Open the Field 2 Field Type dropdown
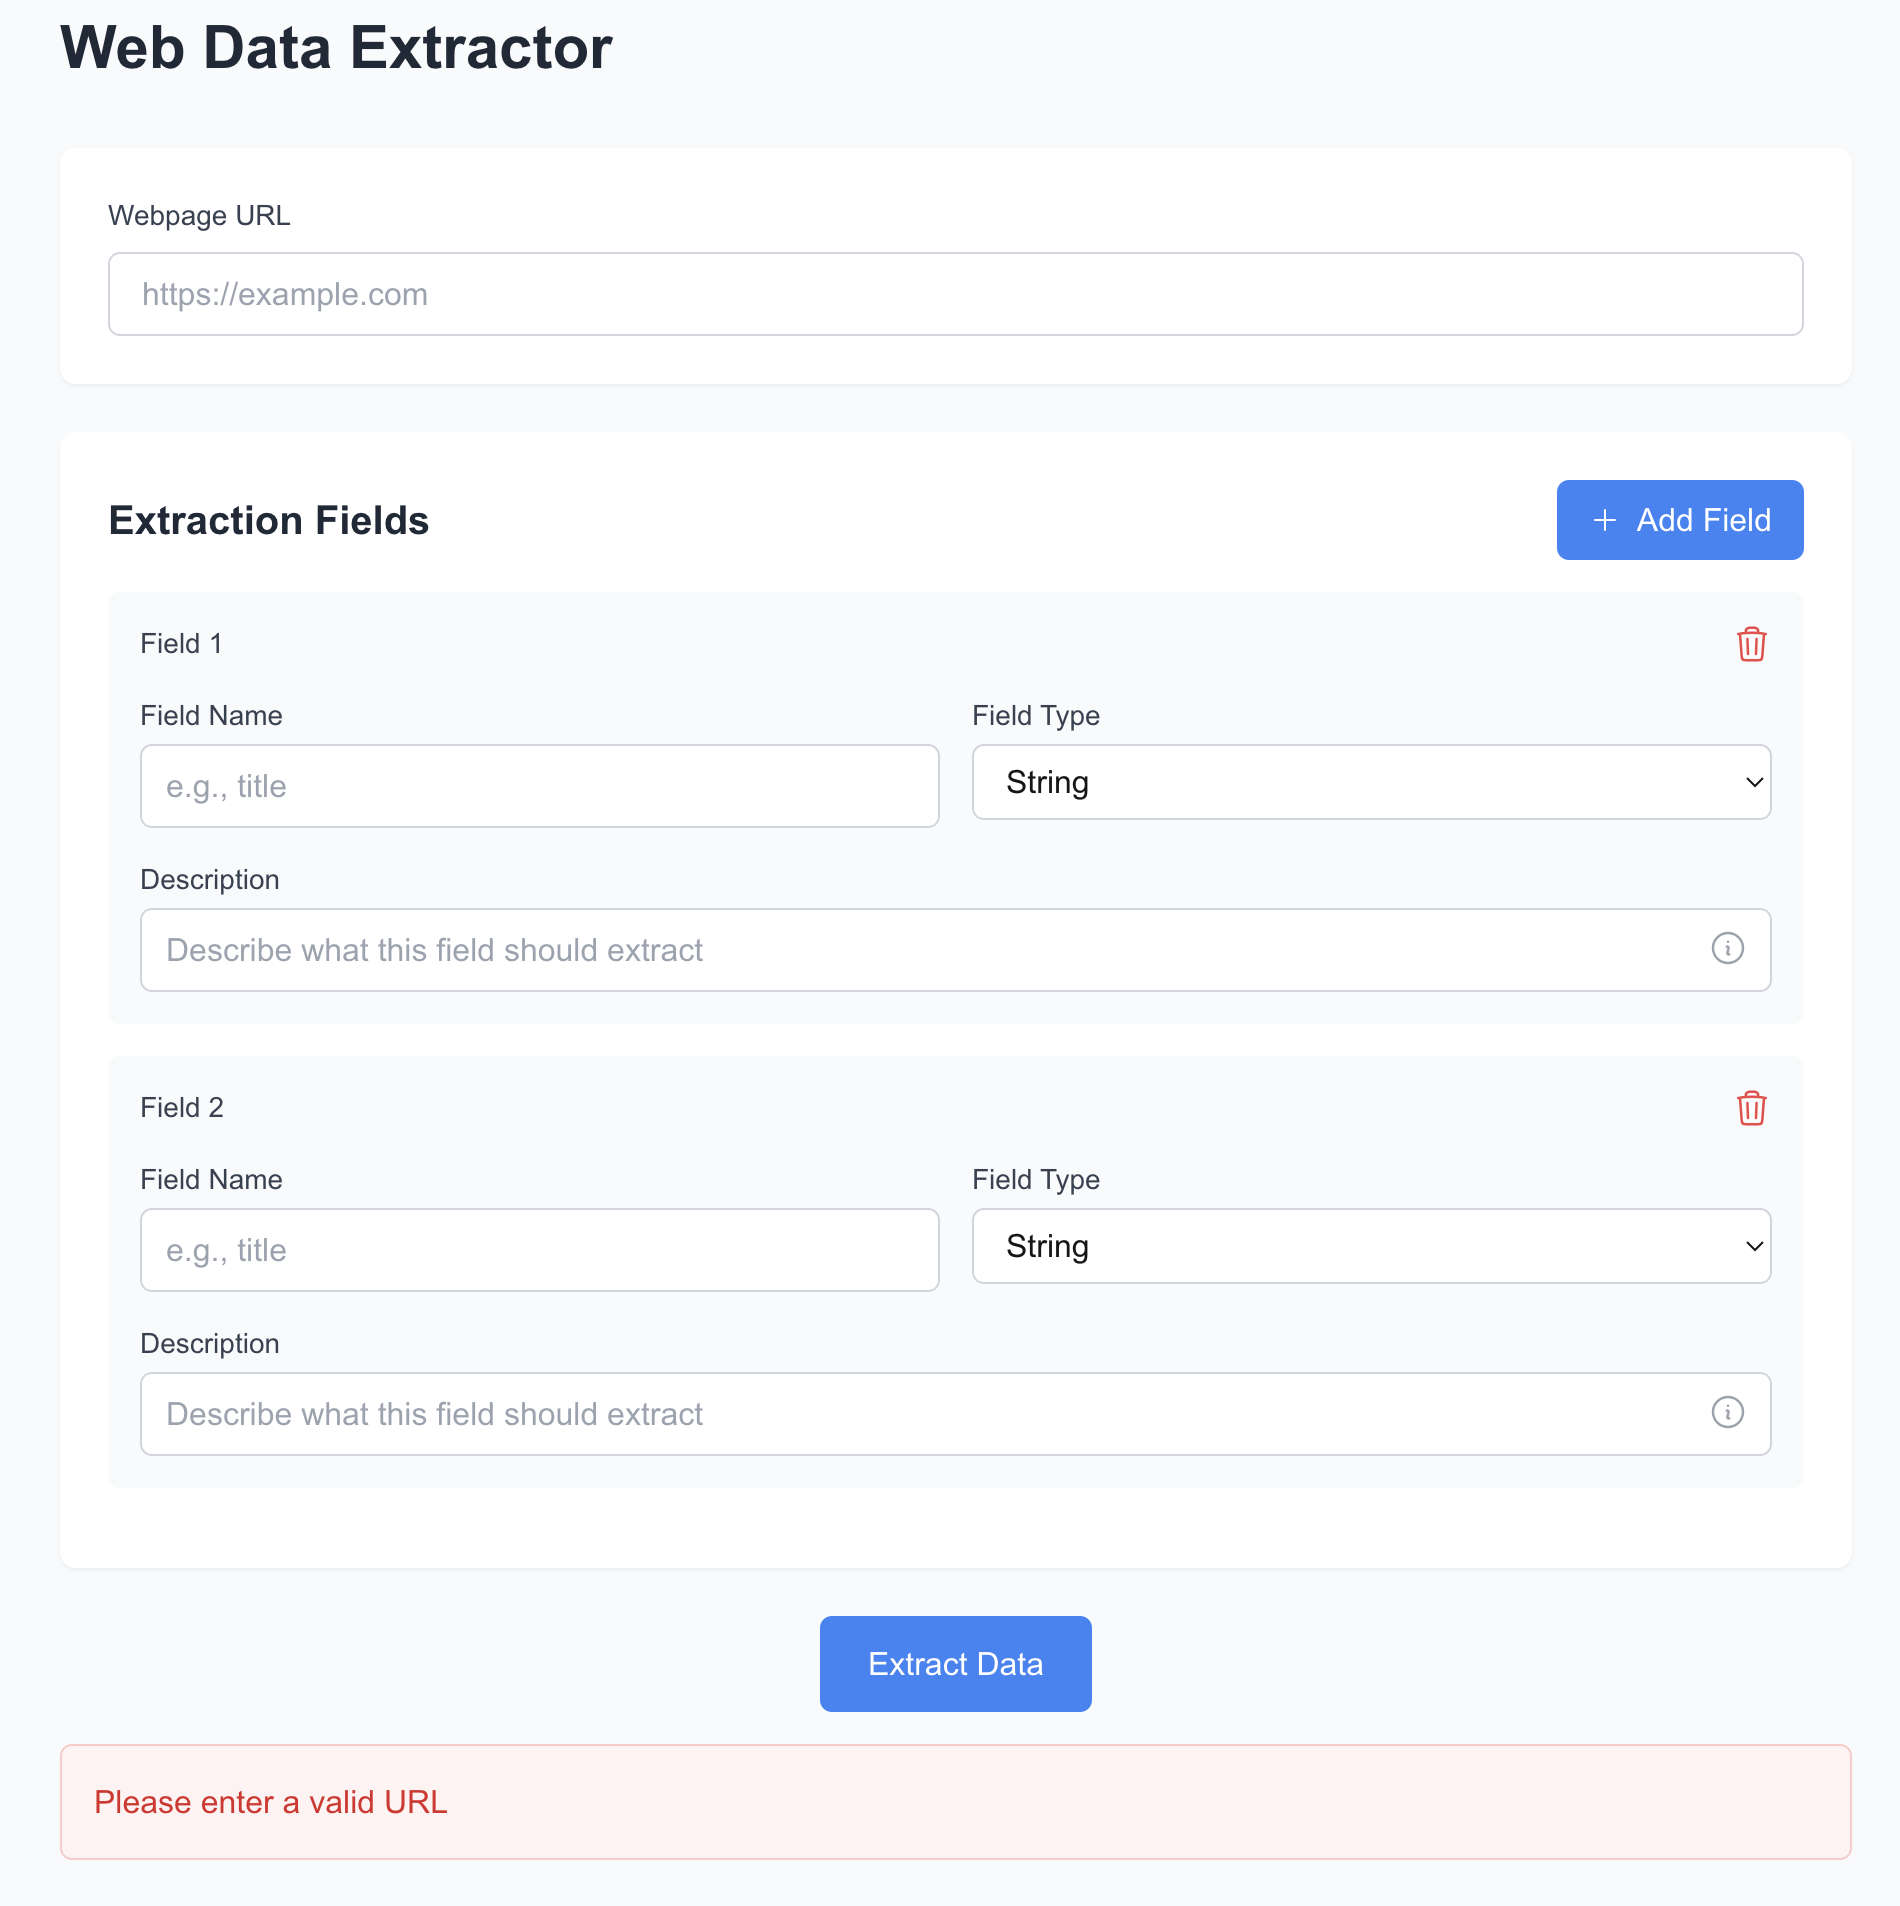 coord(1370,1246)
